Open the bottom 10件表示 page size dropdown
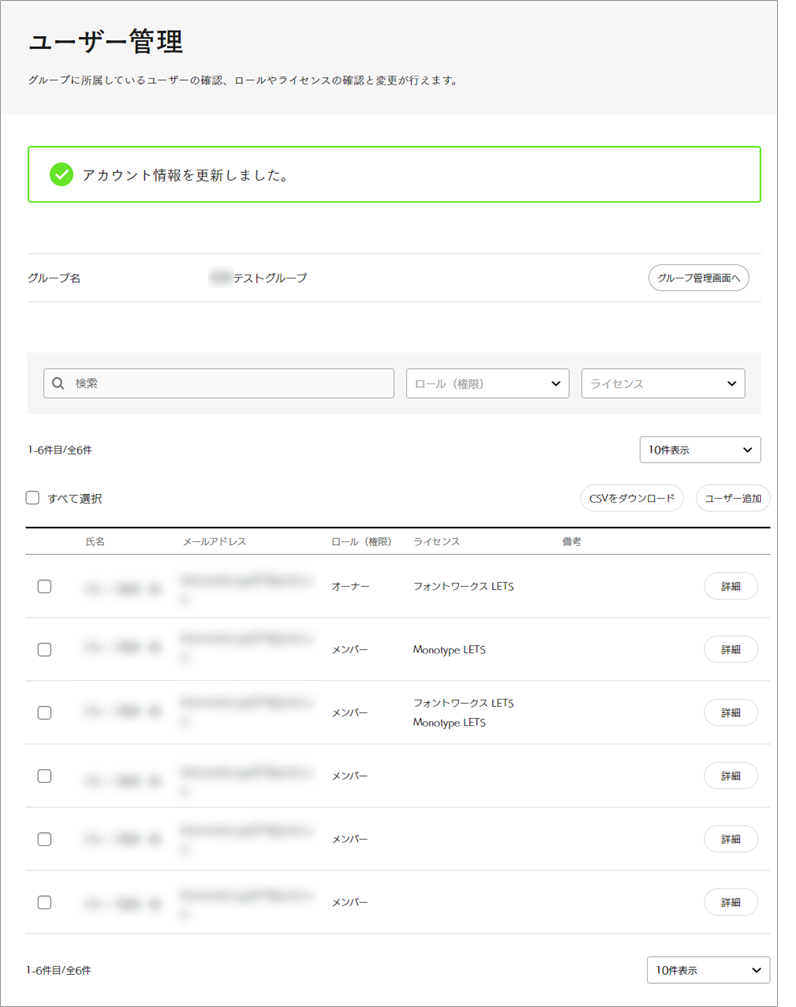Image resolution: width=796 pixels, height=1007 pixels. click(708, 970)
